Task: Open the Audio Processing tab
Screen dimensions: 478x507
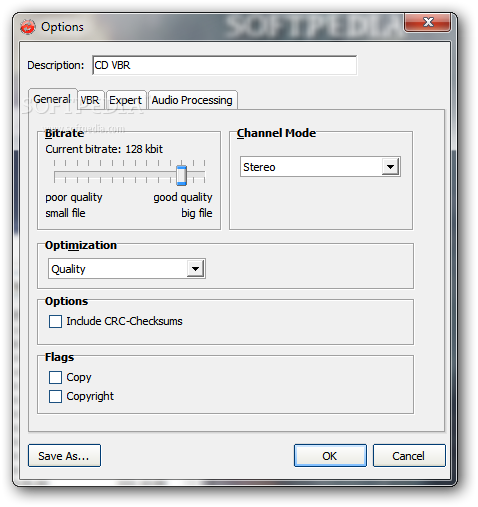Action: pos(192,100)
